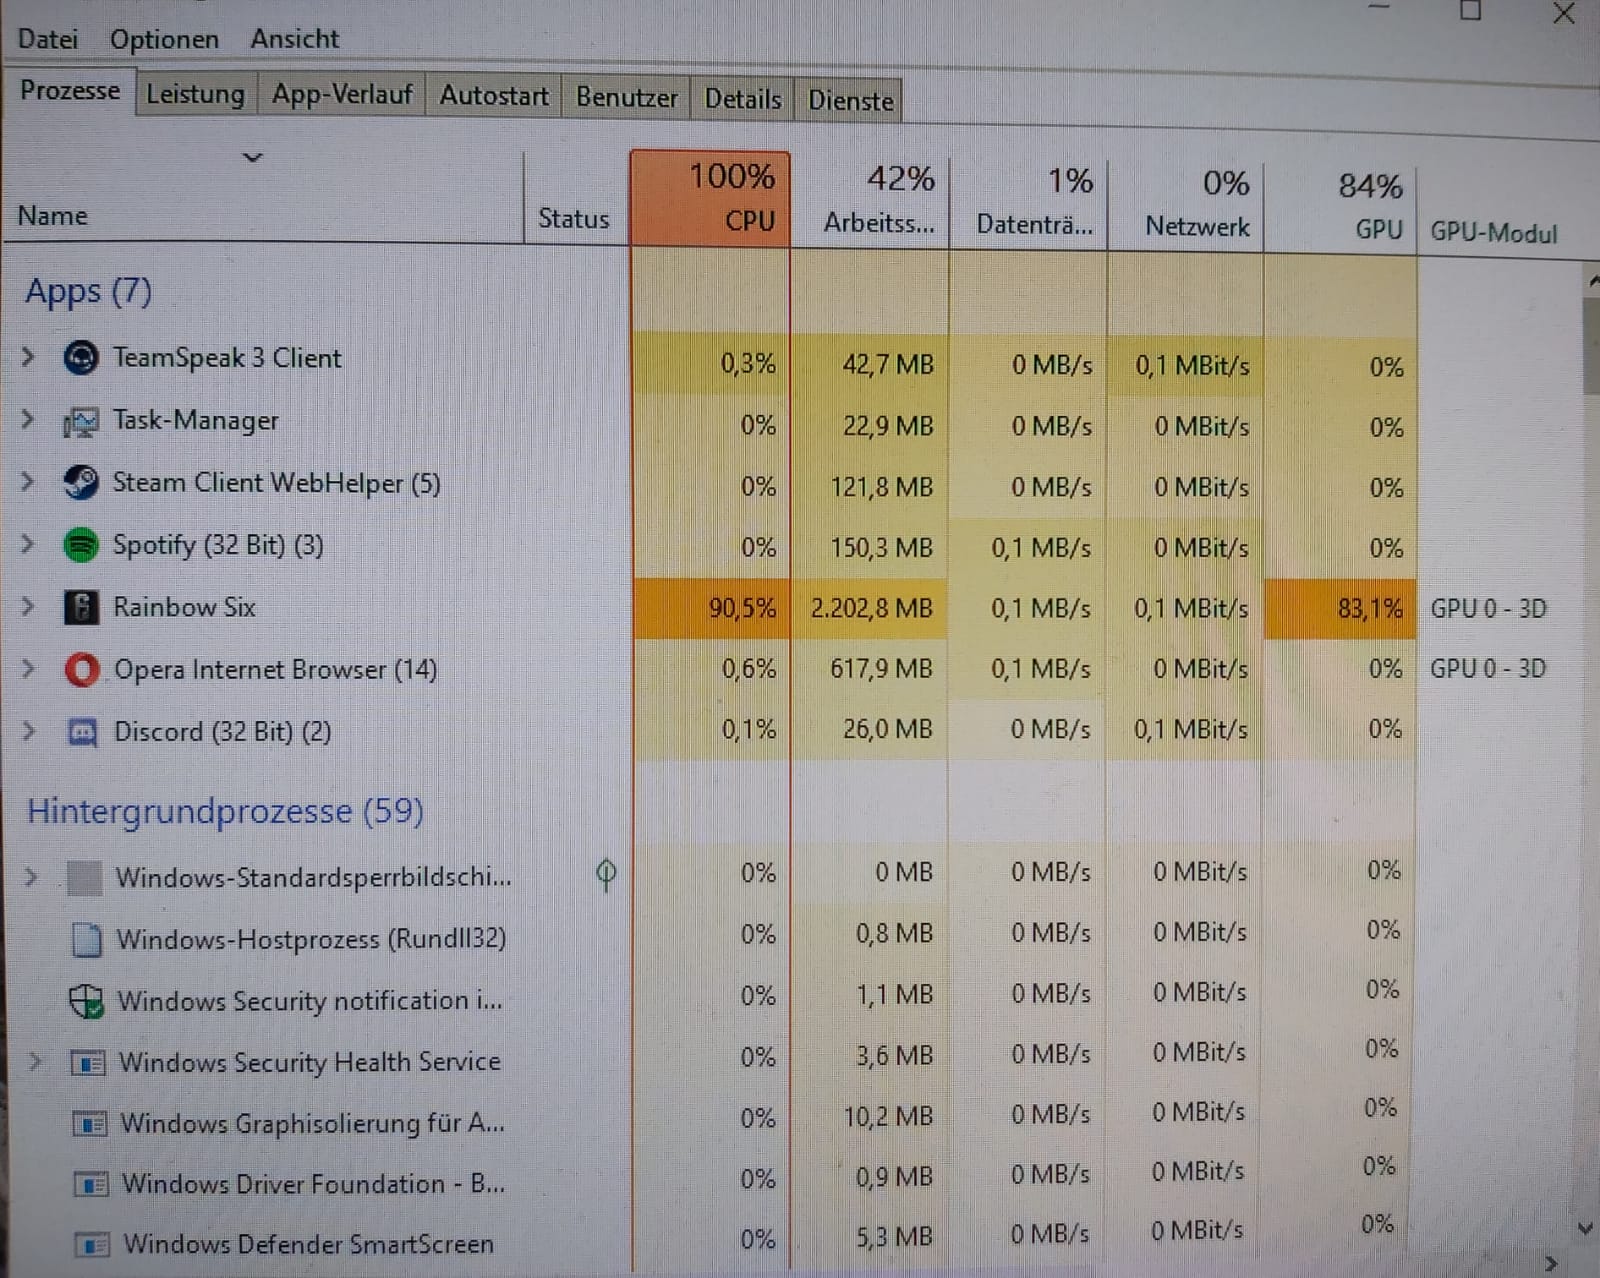Image resolution: width=1600 pixels, height=1278 pixels.
Task: Switch to the Details tab
Action: 743,98
